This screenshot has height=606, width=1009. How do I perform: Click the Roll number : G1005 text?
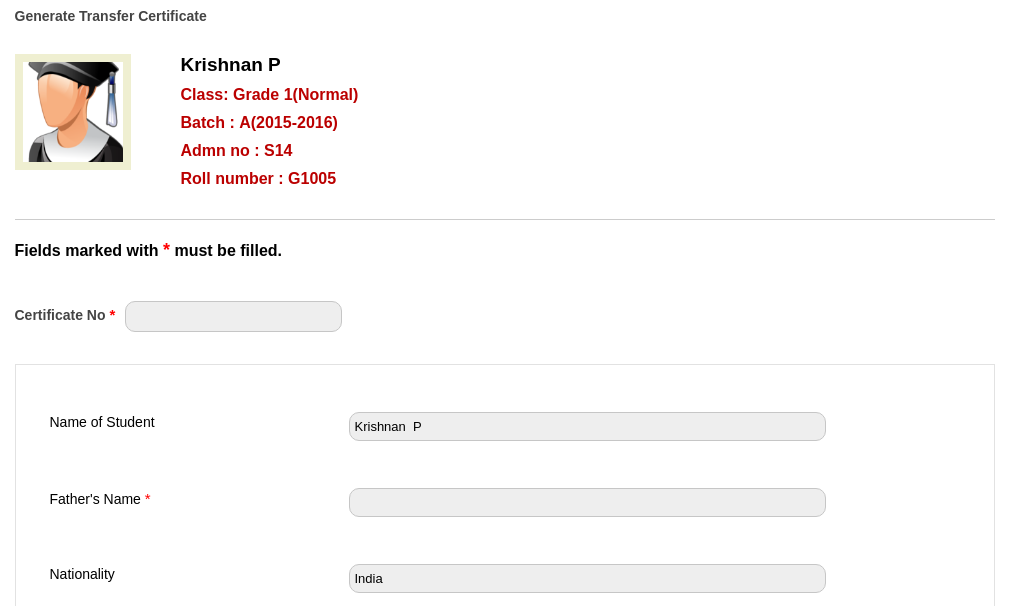tap(258, 179)
